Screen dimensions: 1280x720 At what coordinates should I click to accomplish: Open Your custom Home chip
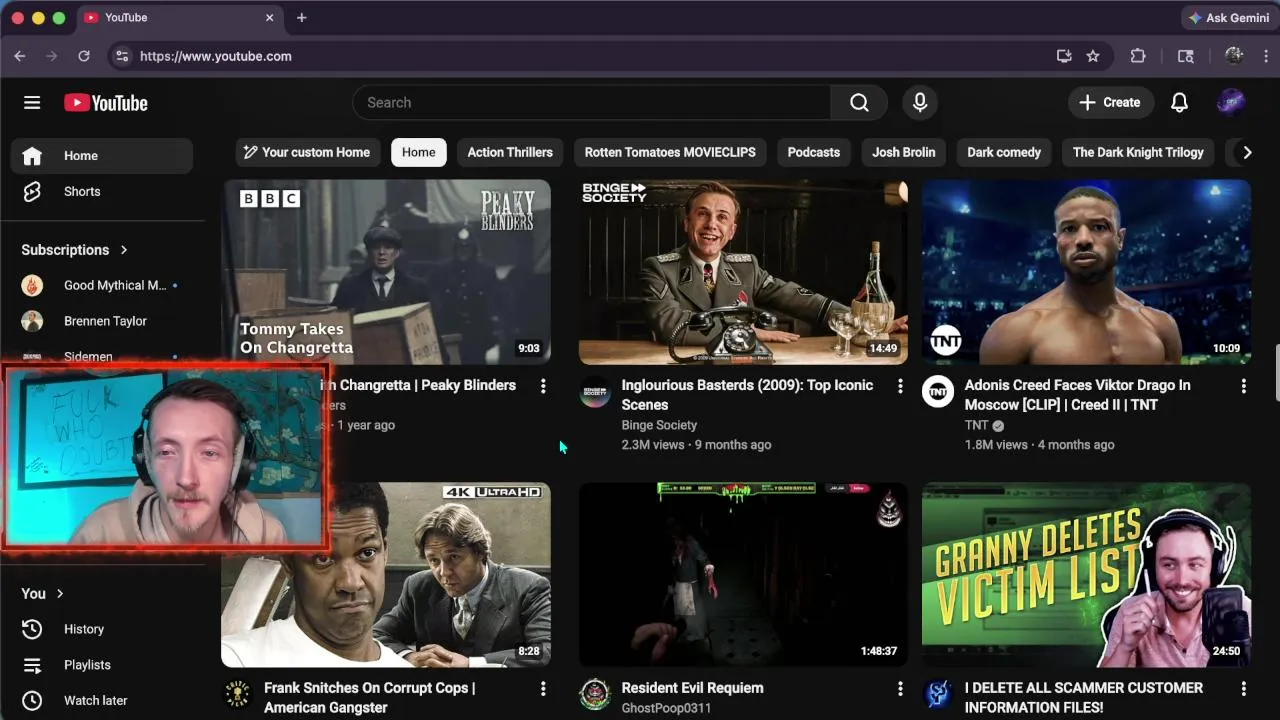[x=308, y=152]
